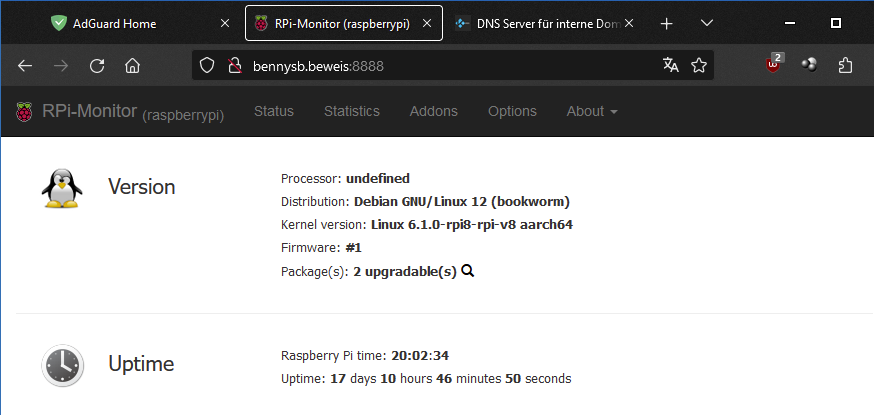Bookmark this page with the star icon
This screenshot has width=874, height=415.
point(698,66)
